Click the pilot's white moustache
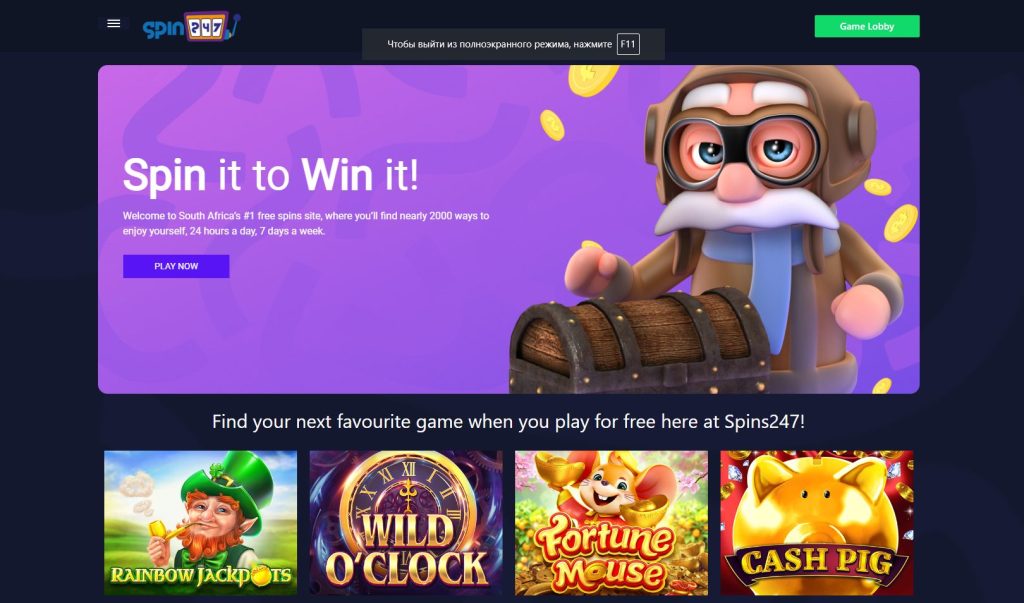1024x603 pixels. (x=744, y=208)
